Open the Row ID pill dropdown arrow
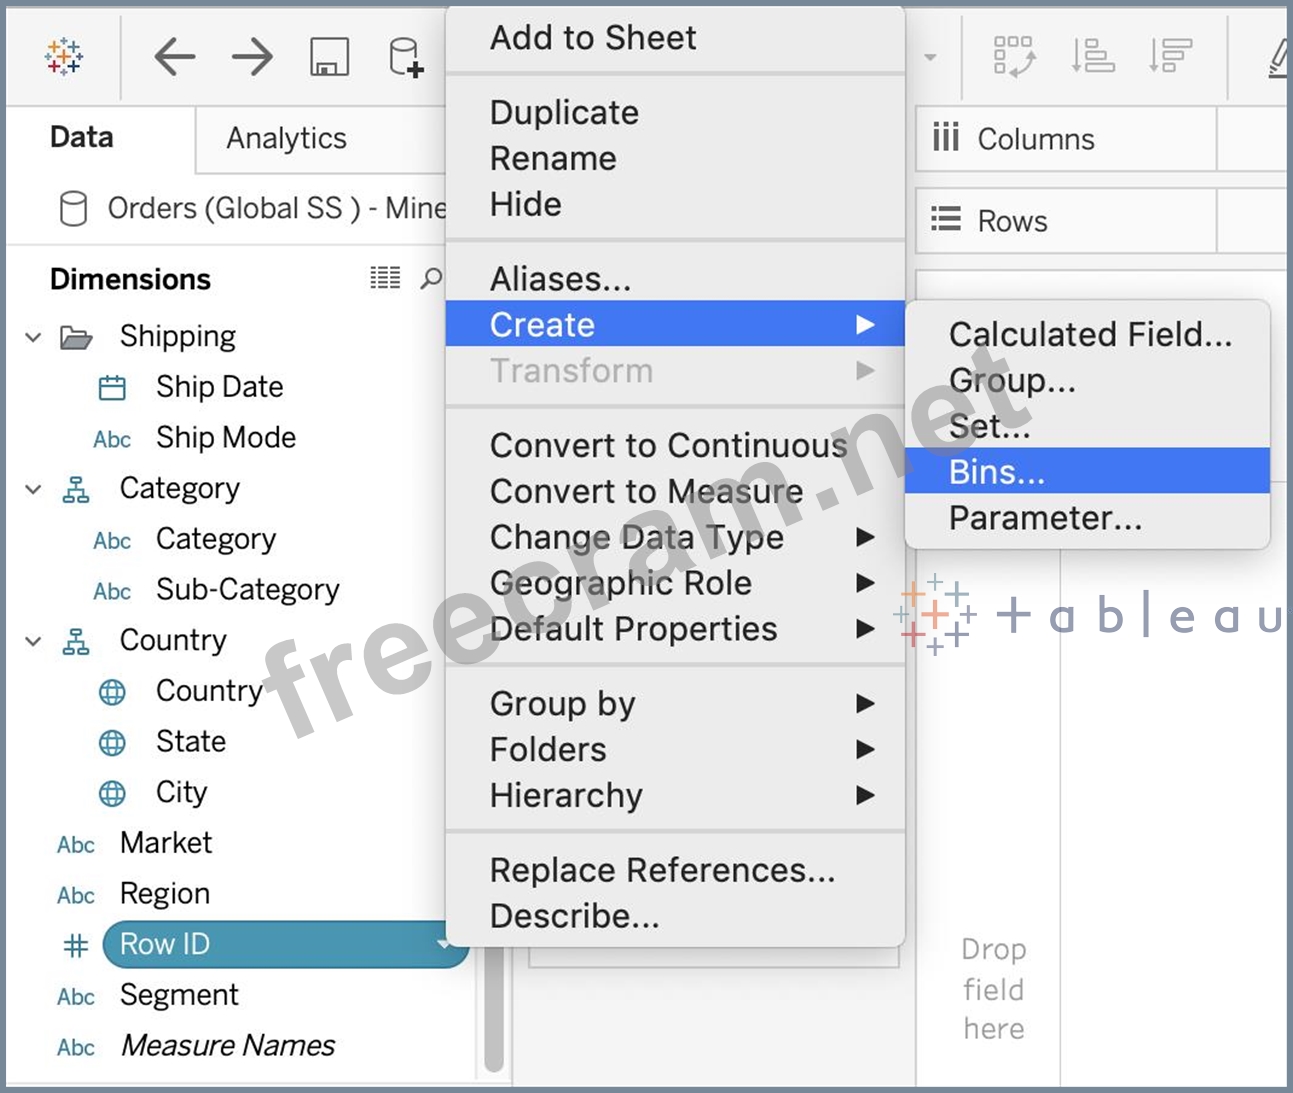 [443, 944]
